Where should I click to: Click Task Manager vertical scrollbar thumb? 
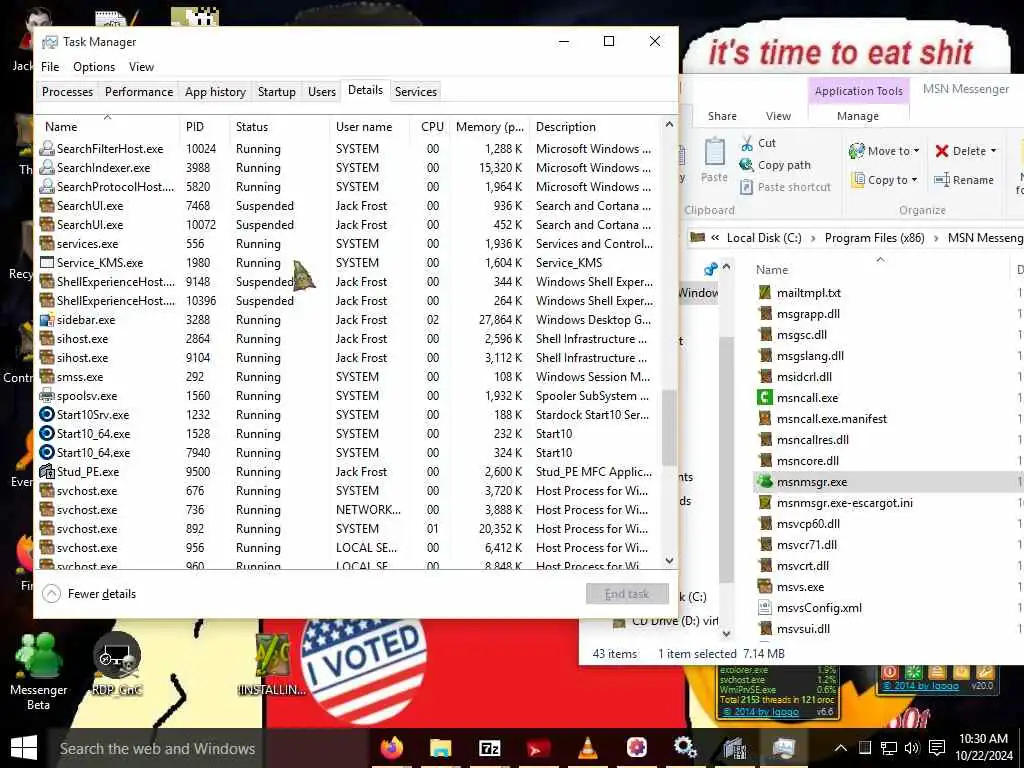pyautogui.click(x=669, y=428)
